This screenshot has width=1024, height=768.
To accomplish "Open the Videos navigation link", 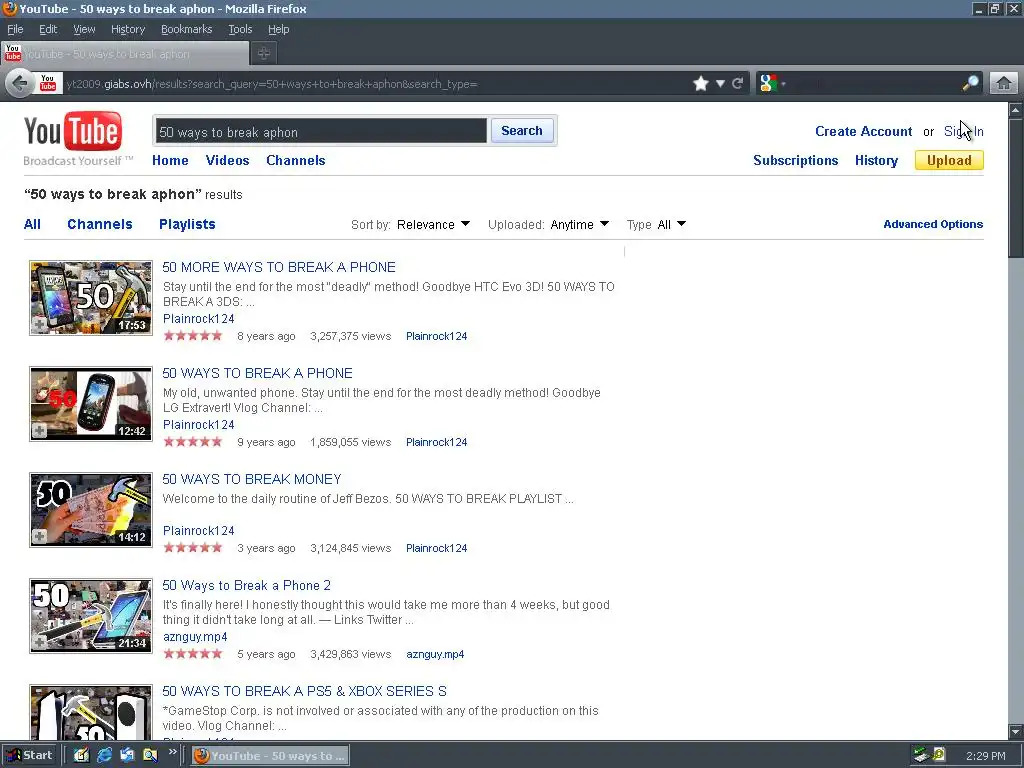I will tap(227, 161).
